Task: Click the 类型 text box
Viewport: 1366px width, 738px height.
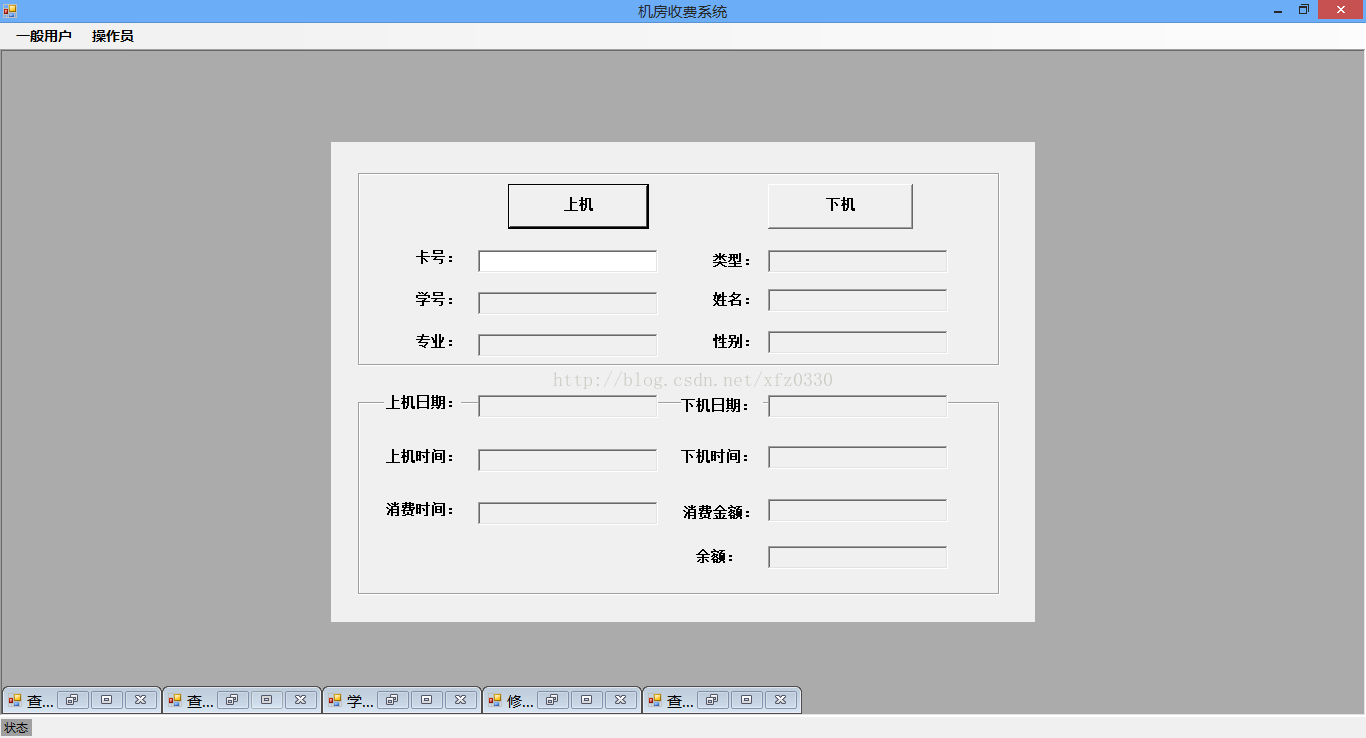Action: [x=857, y=261]
